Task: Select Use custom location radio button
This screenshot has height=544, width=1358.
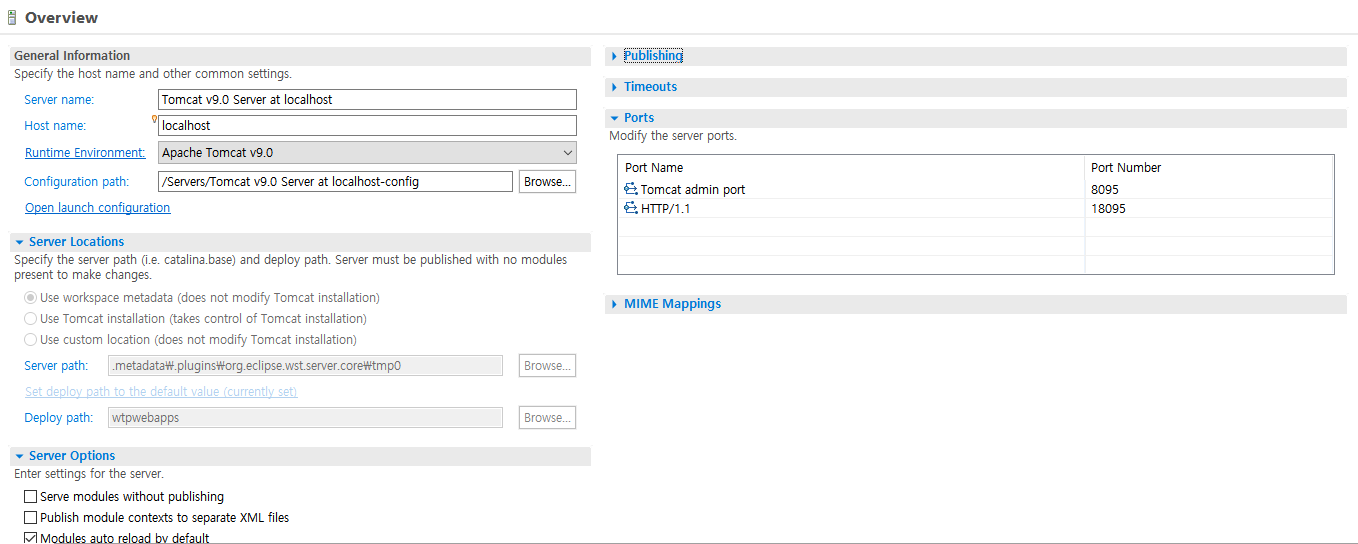Action: (x=31, y=340)
